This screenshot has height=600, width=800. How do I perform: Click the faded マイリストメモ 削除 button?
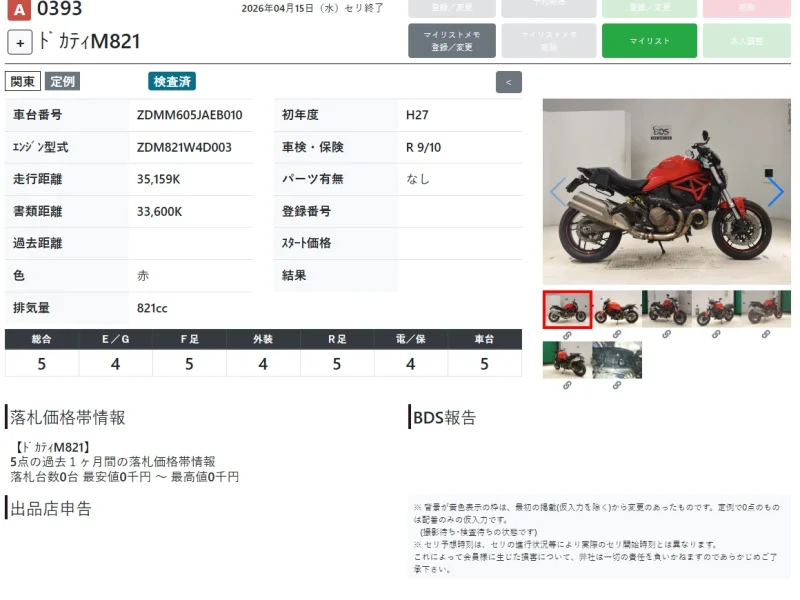548,41
